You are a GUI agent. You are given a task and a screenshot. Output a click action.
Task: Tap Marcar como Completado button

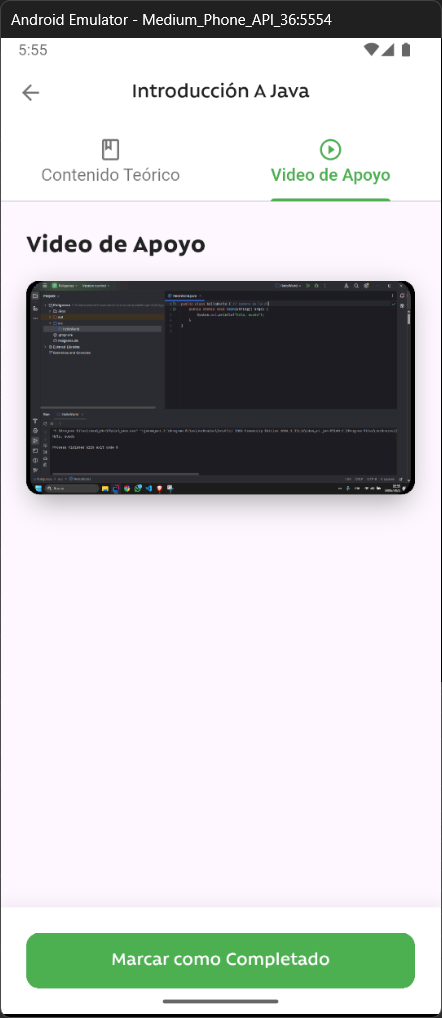(x=220, y=960)
